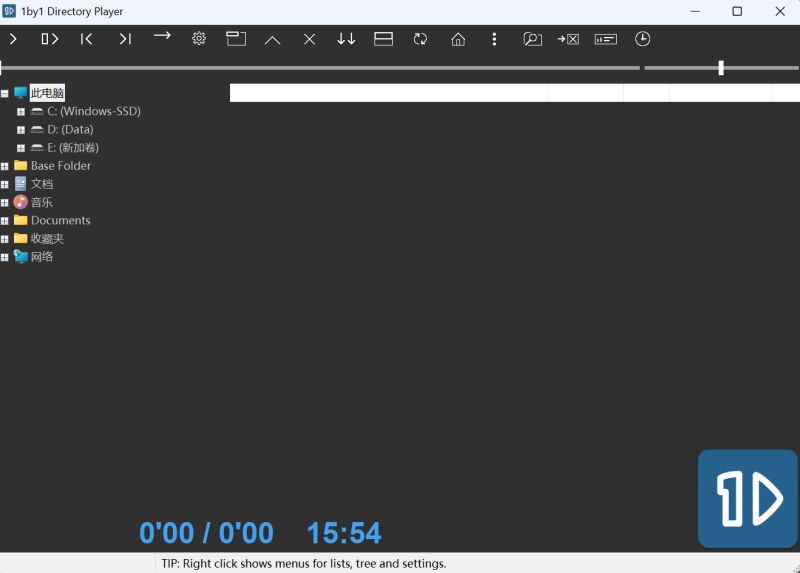Click the white file list header row
Screen dimensions: 800x573
(x=515, y=93)
